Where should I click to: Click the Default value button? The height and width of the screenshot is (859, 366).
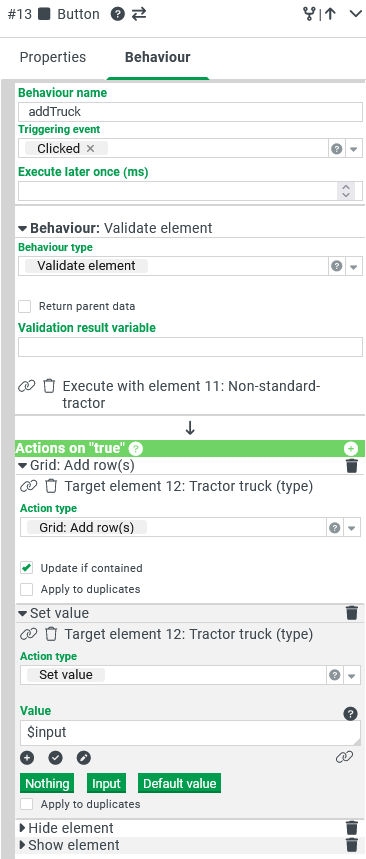click(179, 783)
